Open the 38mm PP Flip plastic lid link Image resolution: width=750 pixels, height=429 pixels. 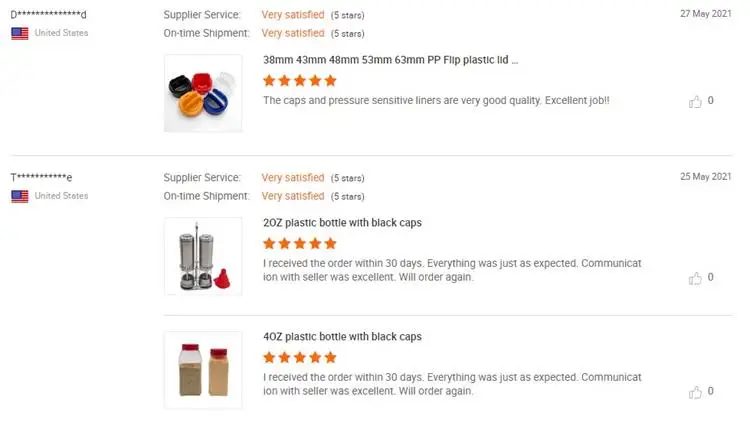390,60
